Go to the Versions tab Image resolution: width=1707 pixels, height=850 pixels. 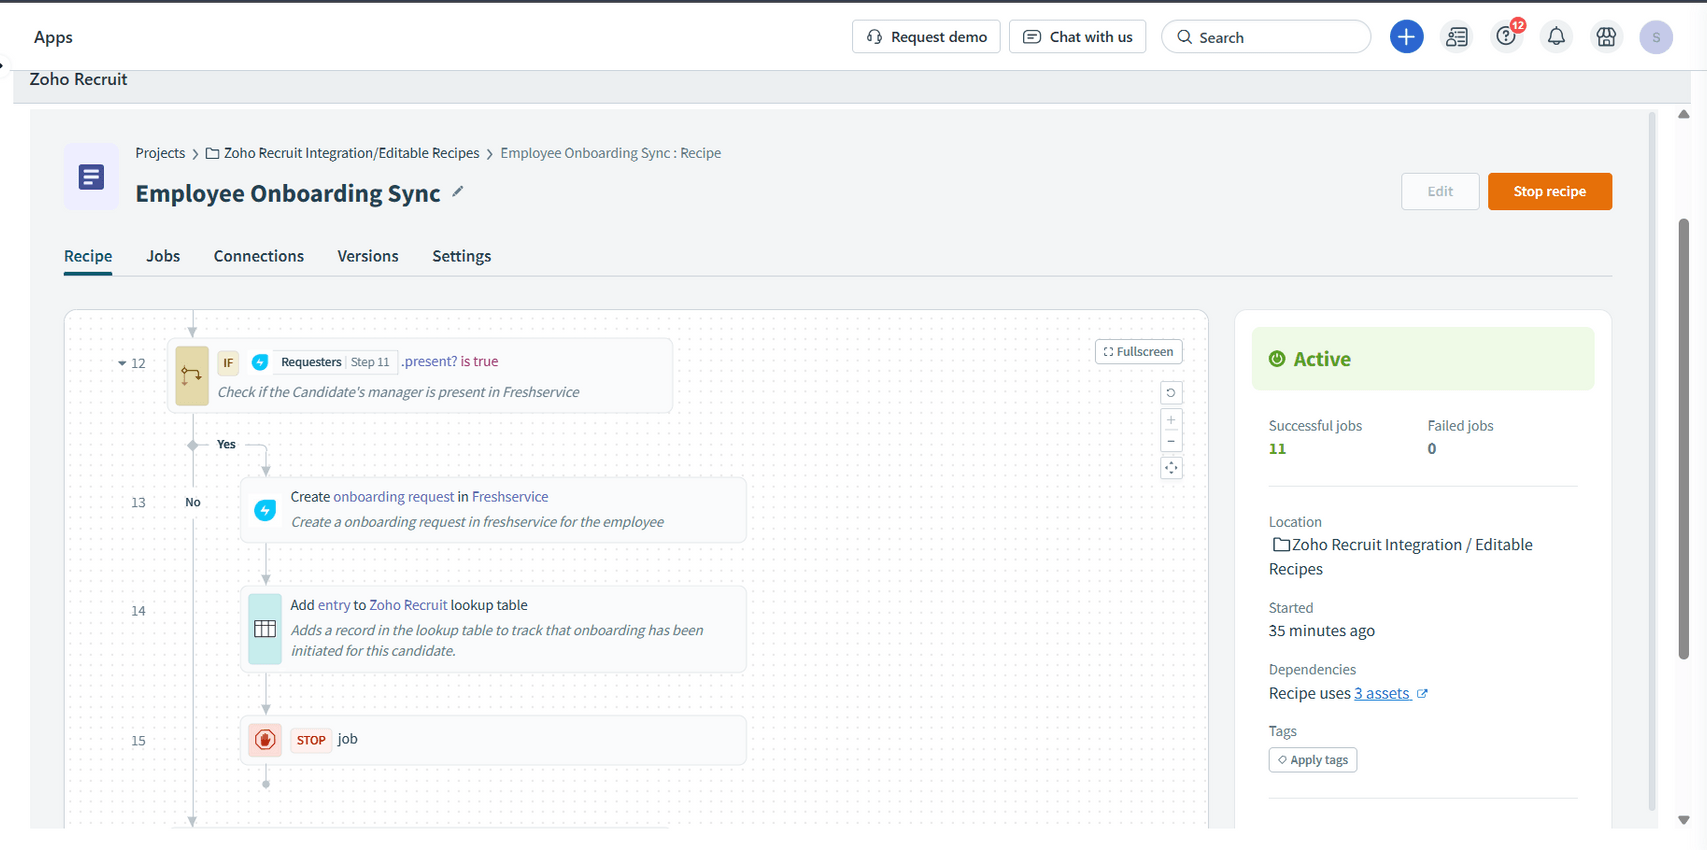pyautogui.click(x=368, y=256)
